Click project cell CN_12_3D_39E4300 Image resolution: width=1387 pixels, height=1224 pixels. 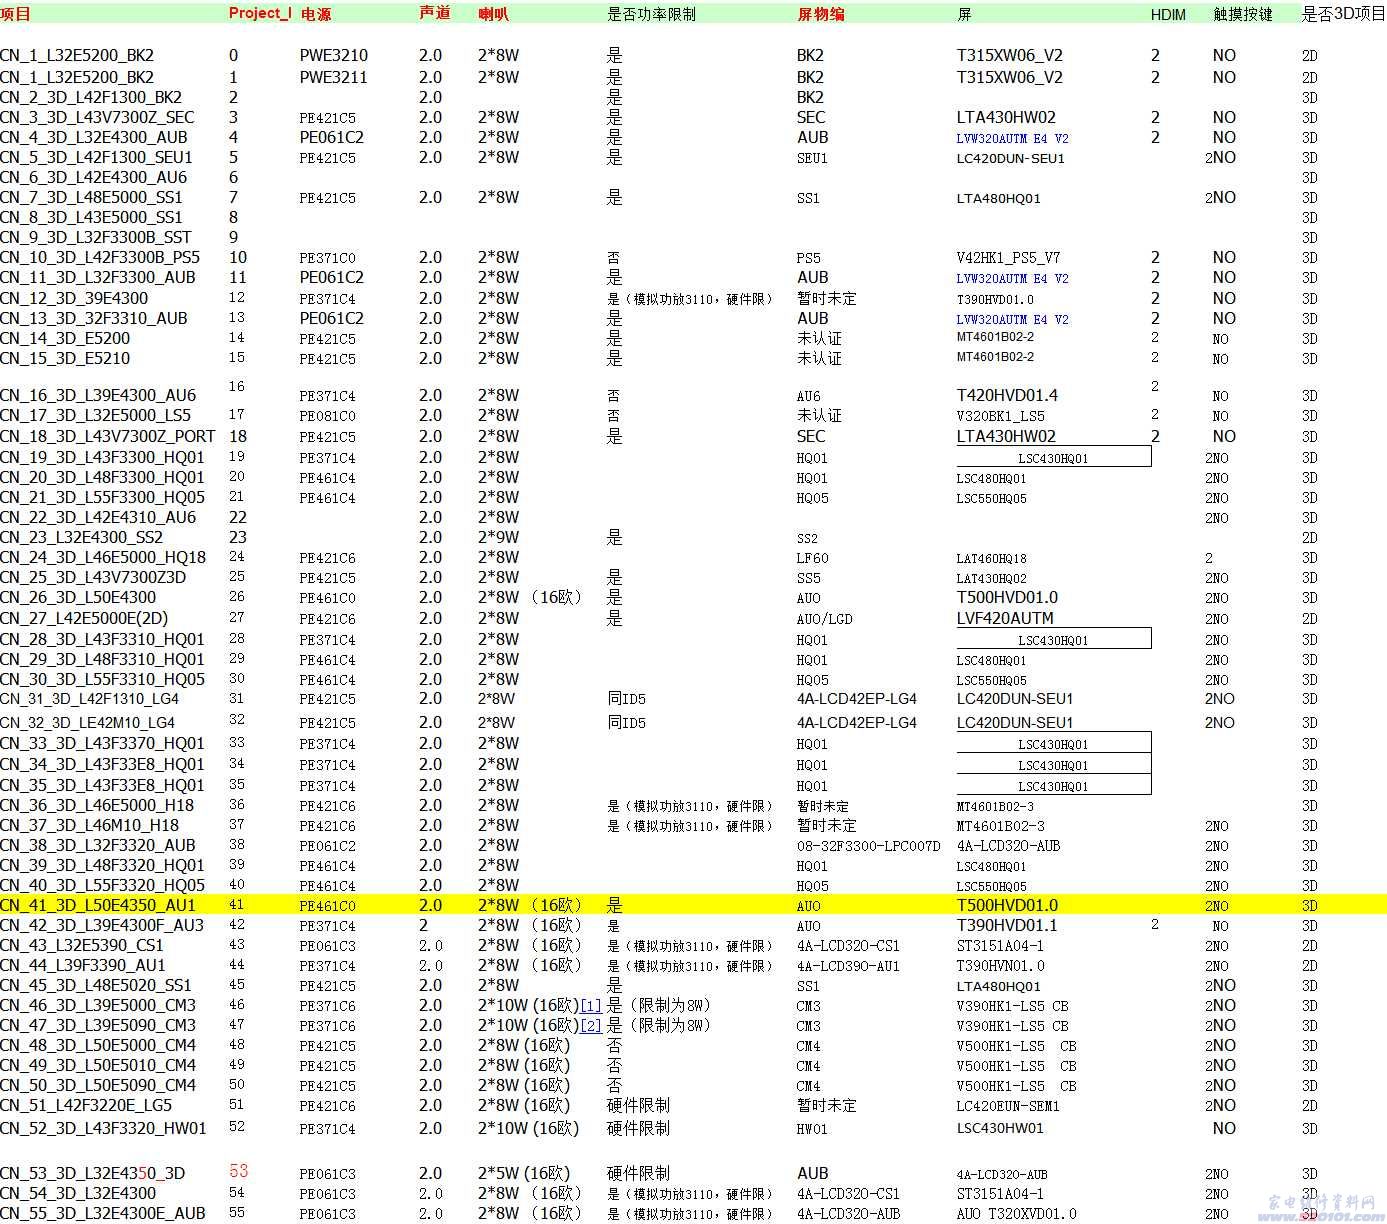point(74,298)
